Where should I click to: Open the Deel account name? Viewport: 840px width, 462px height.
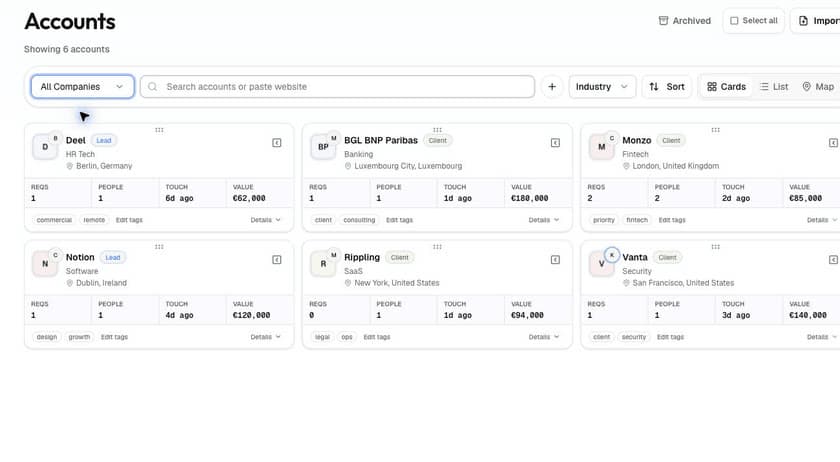[76, 140]
